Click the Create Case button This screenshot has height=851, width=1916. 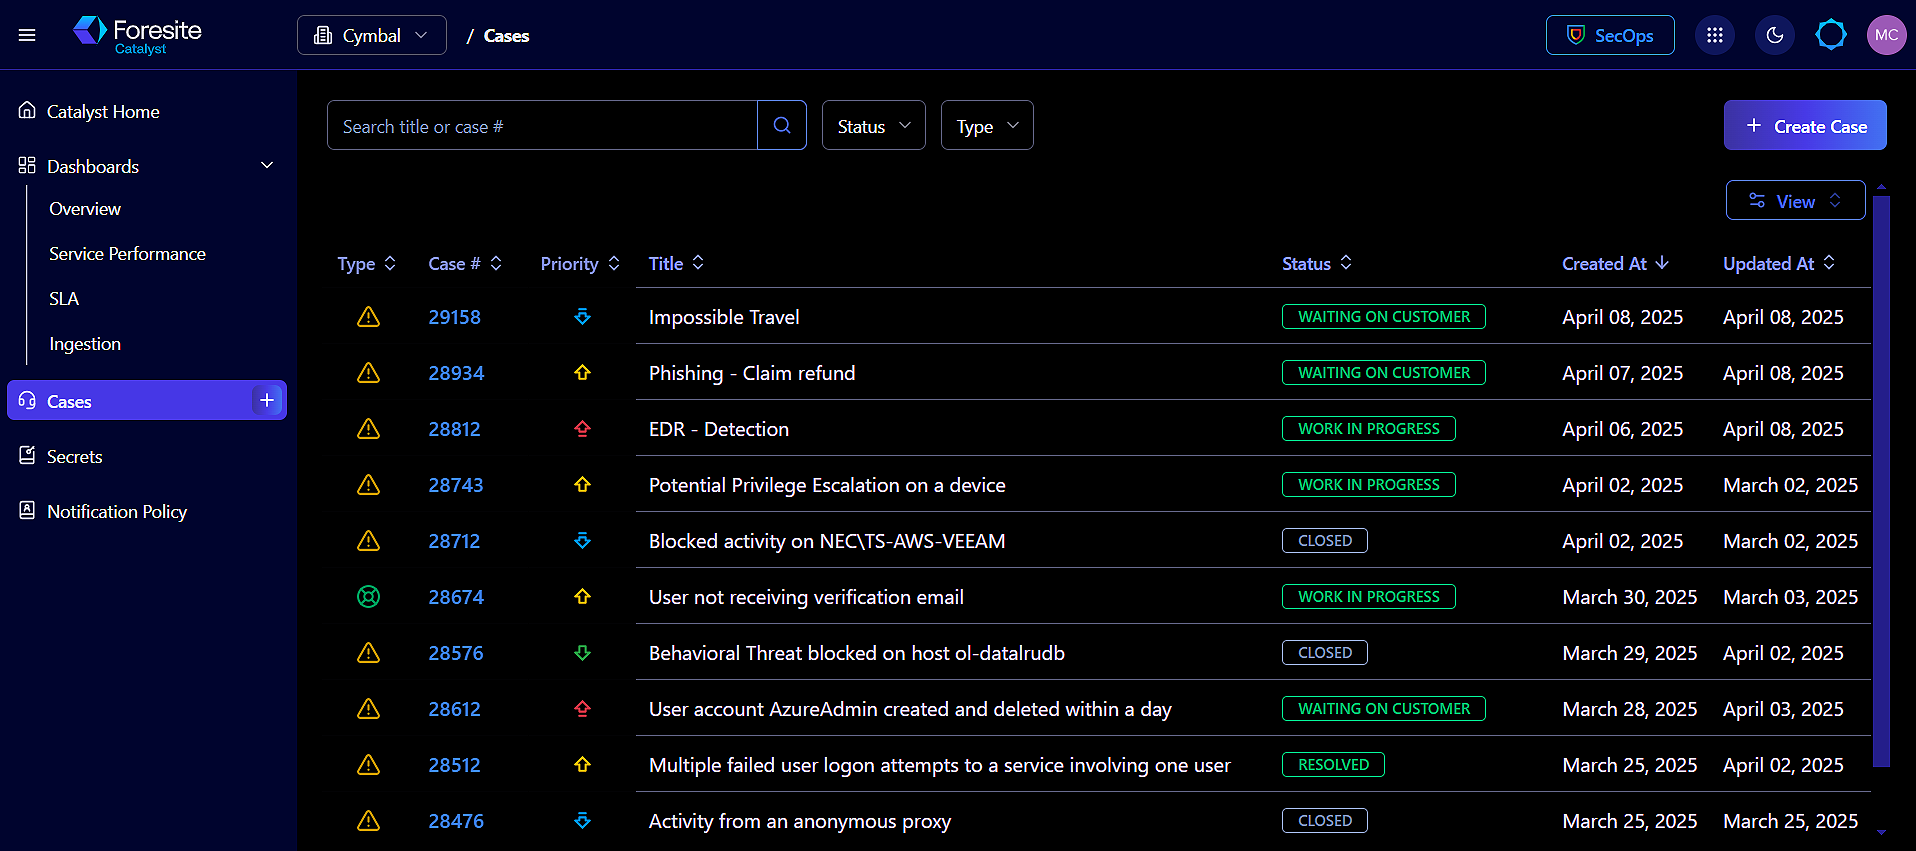tap(1805, 125)
